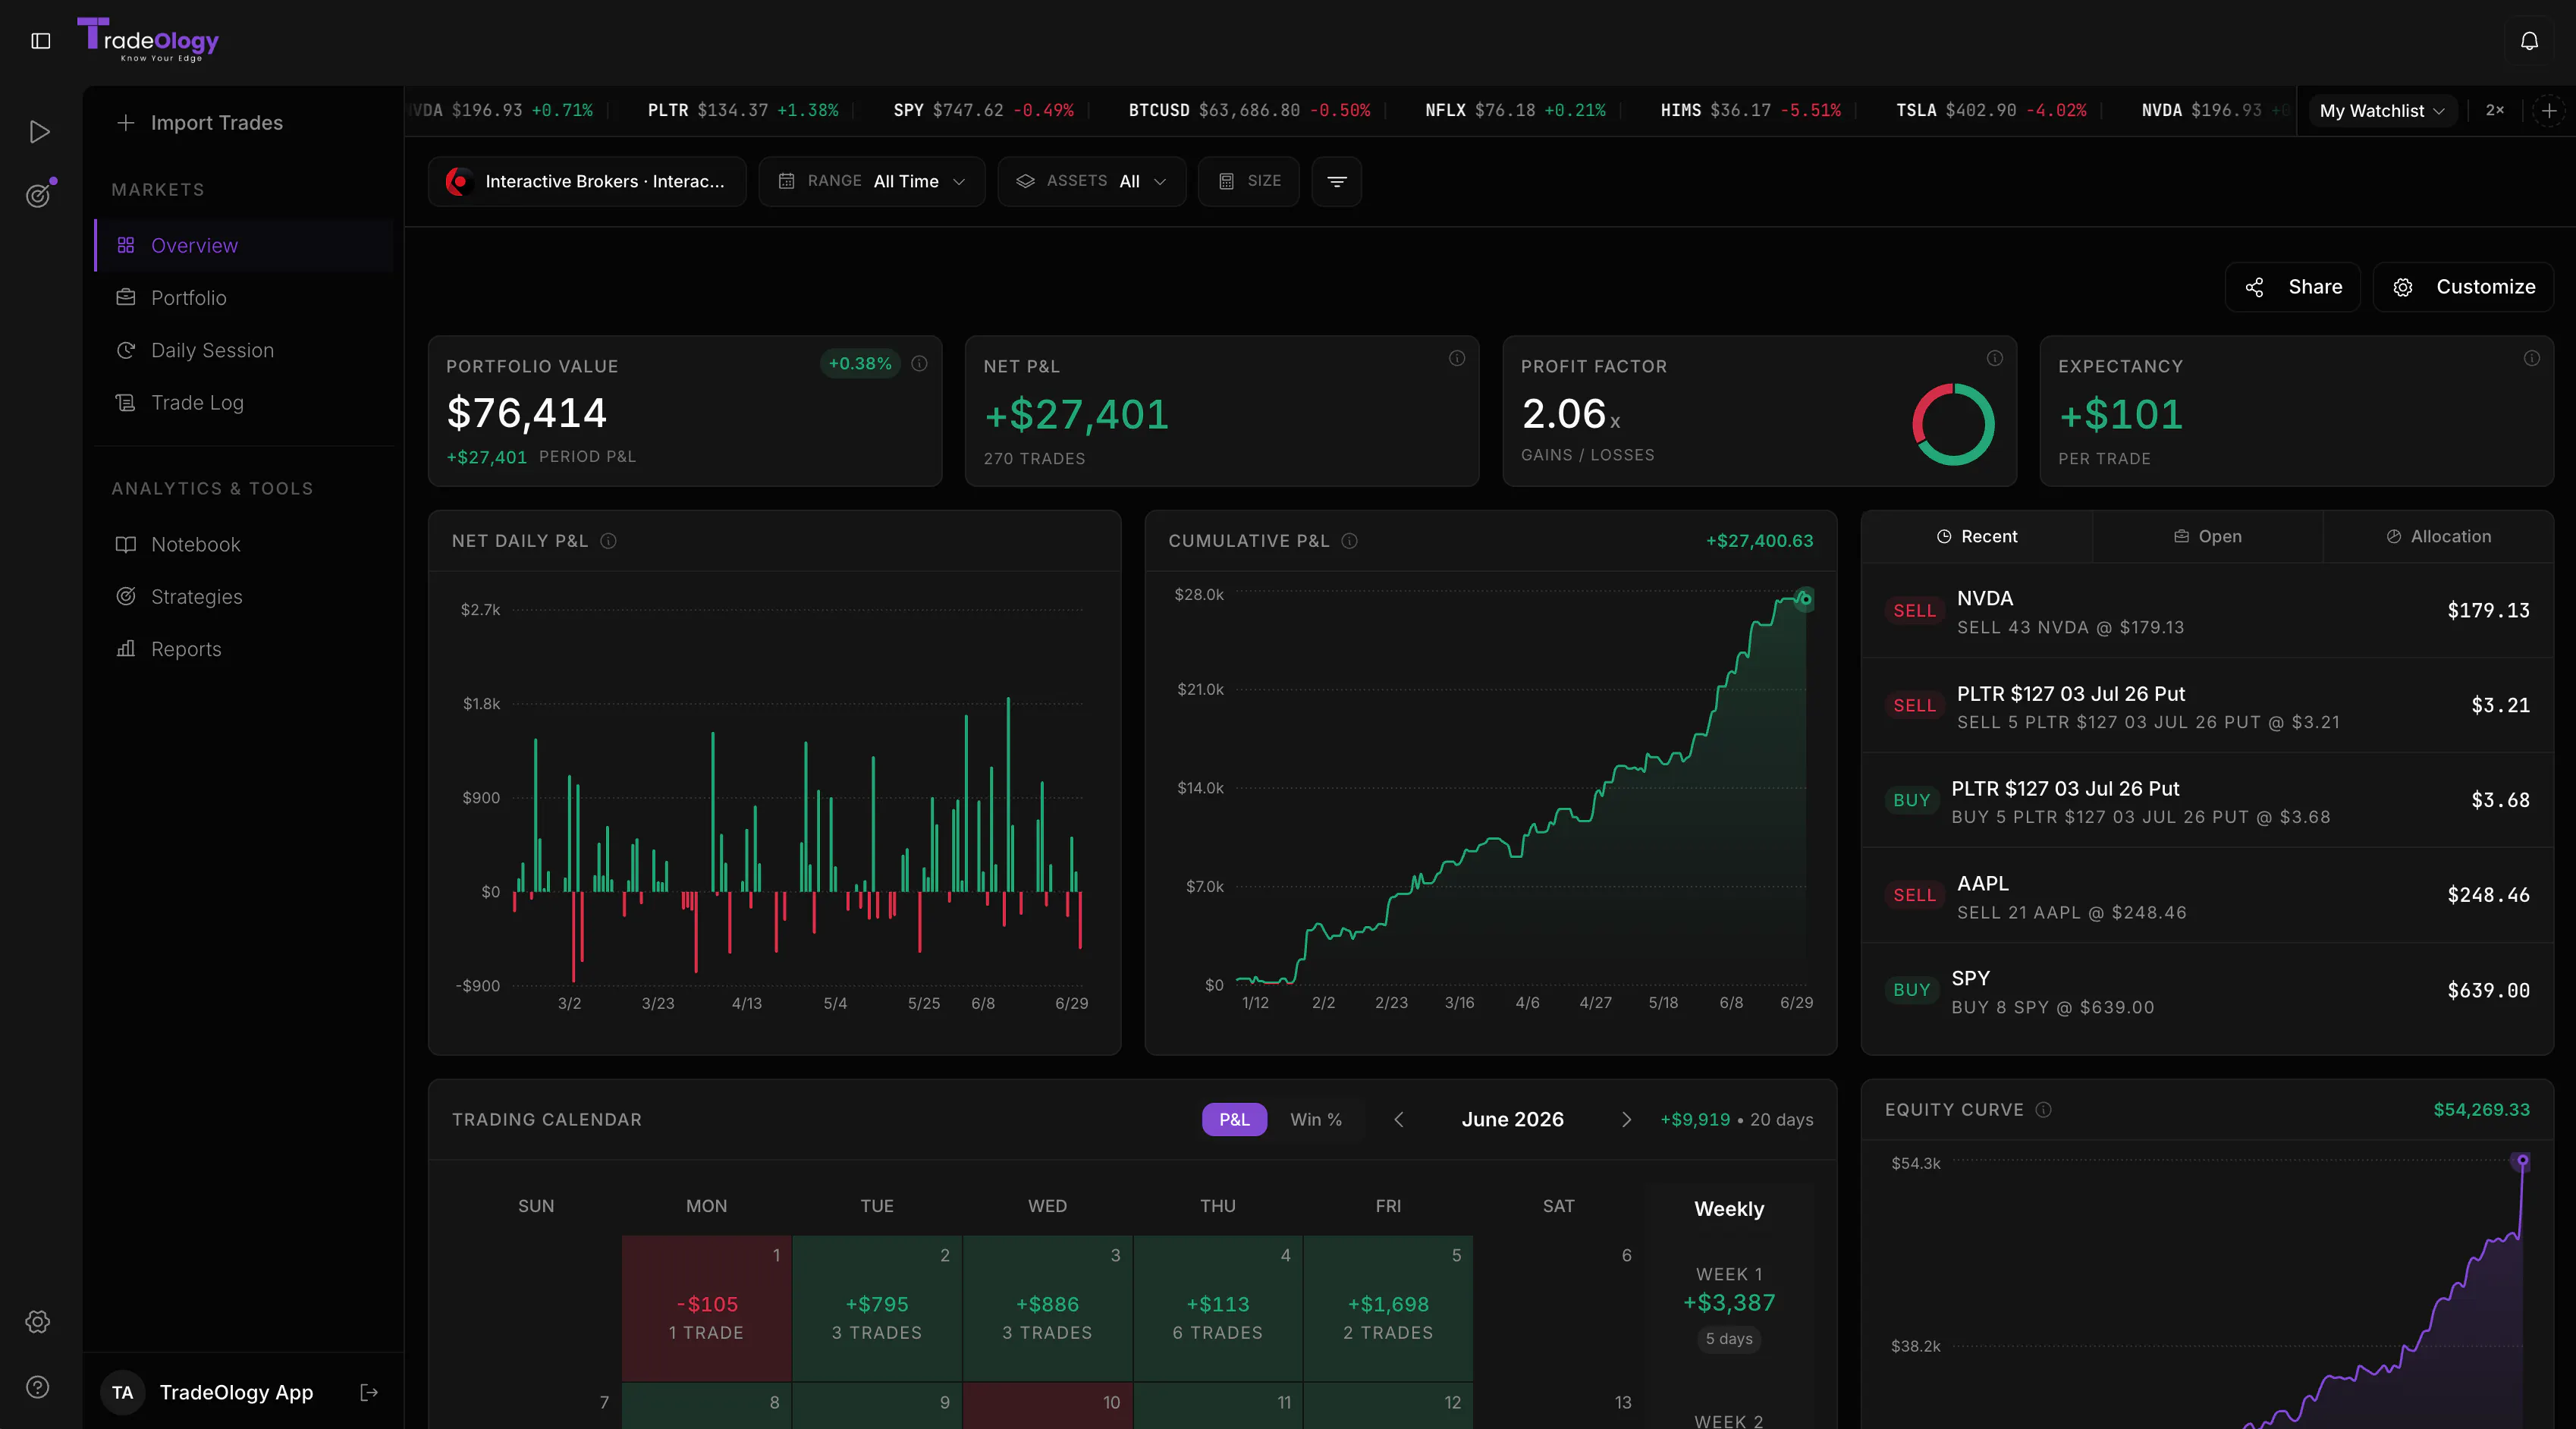Toggle ticker speed 2x
2576x1429 pixels.
2495,111
